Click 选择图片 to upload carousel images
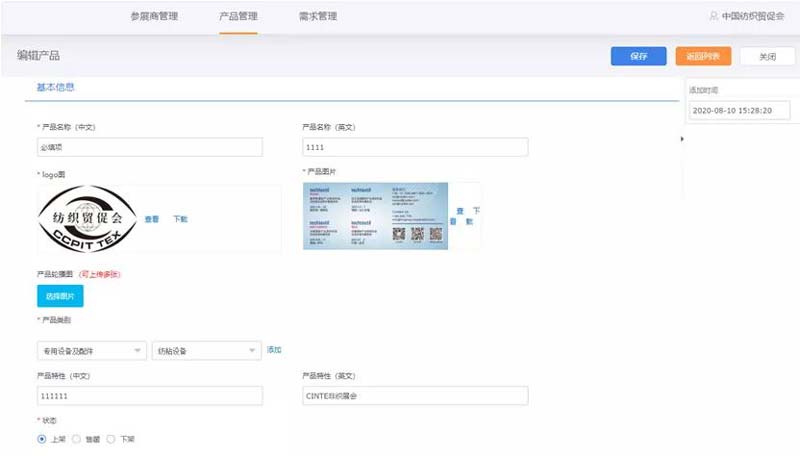This screenshot has height=456, width=800. (60, 296)
